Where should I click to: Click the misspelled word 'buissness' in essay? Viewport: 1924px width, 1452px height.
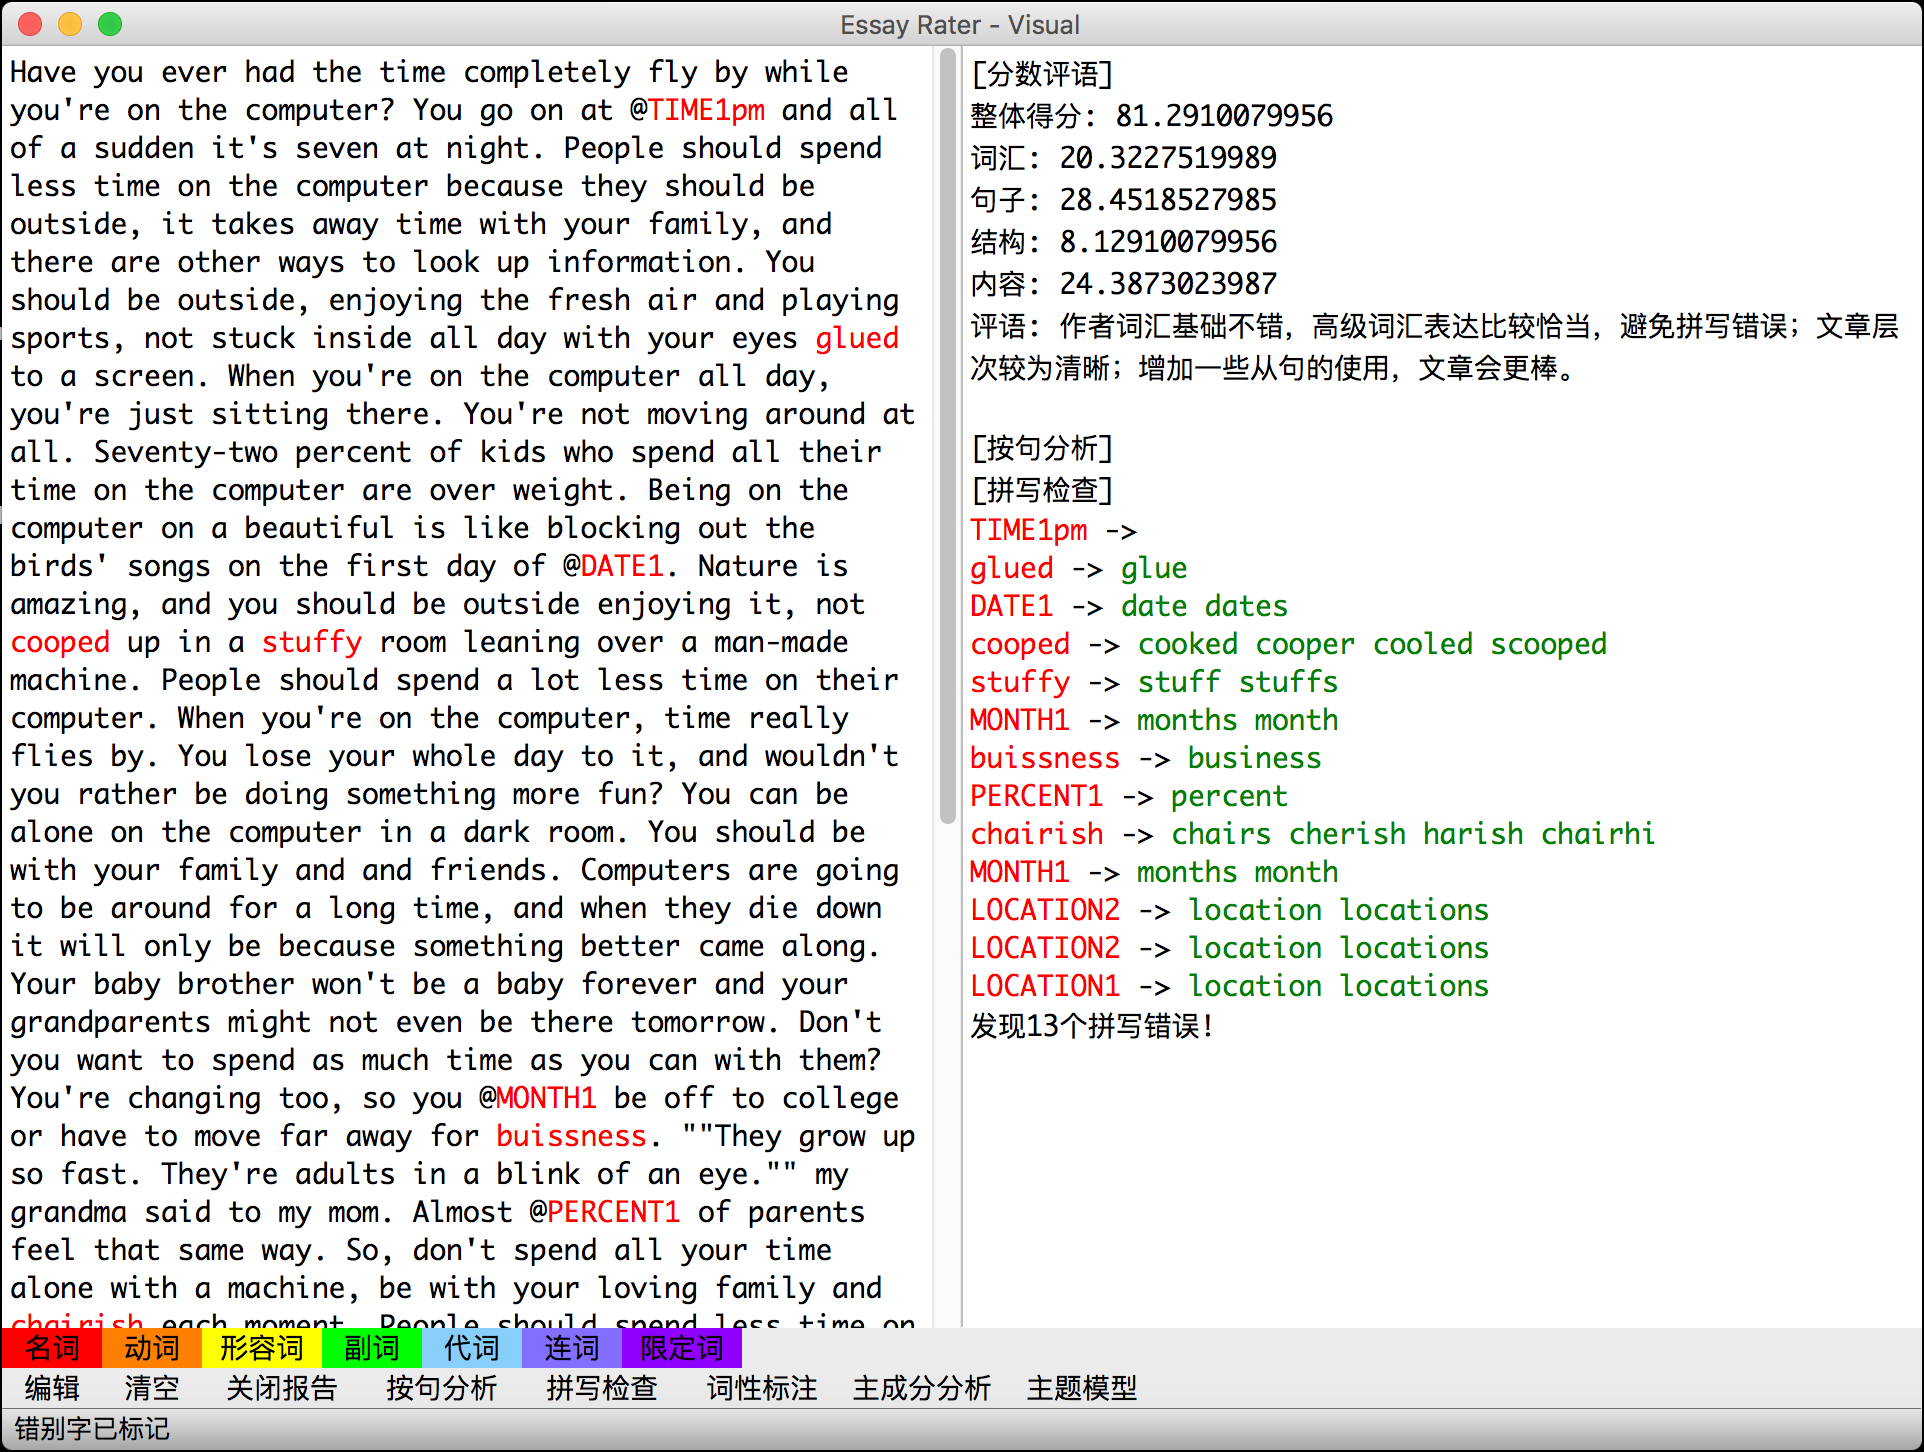coord(571,1136)
